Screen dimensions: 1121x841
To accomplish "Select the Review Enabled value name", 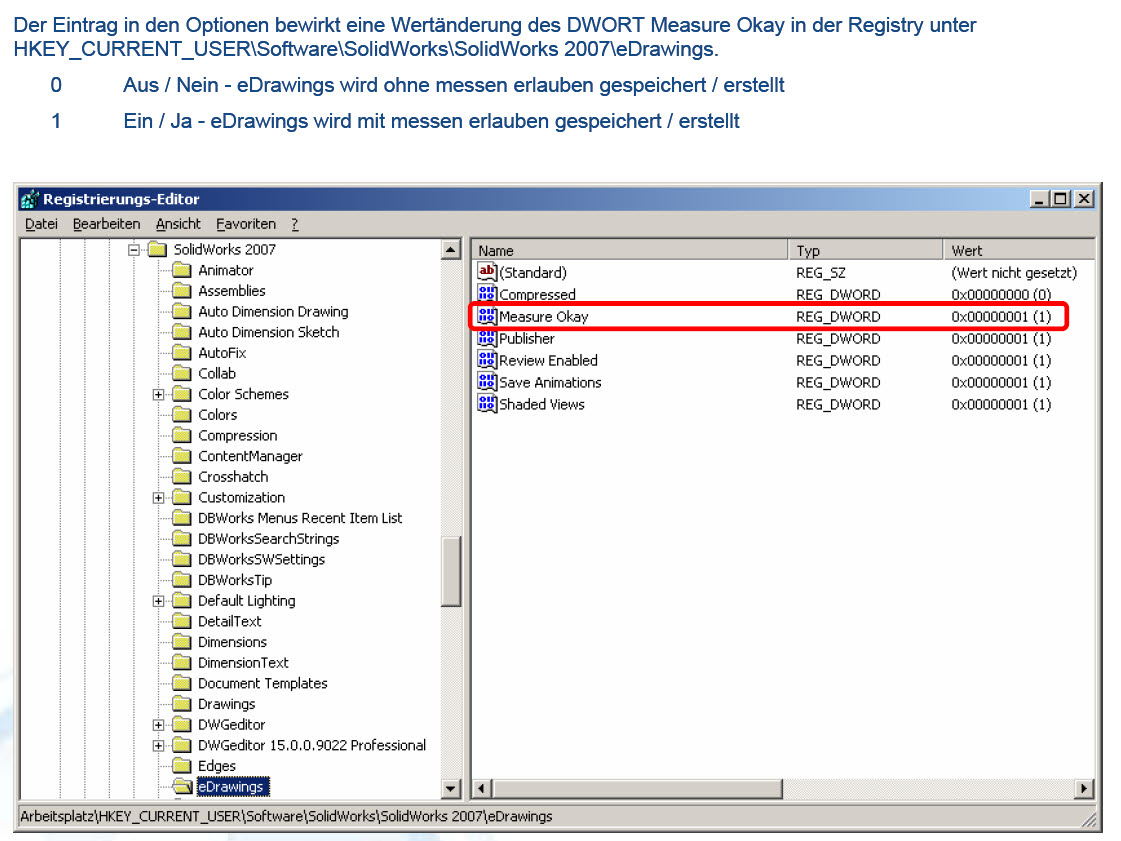I will 548,360.
